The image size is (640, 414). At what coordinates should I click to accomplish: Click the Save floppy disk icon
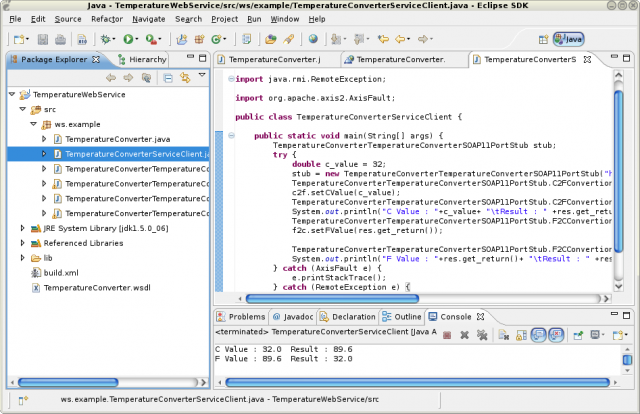pyautogui.click(x=42, y=39)
